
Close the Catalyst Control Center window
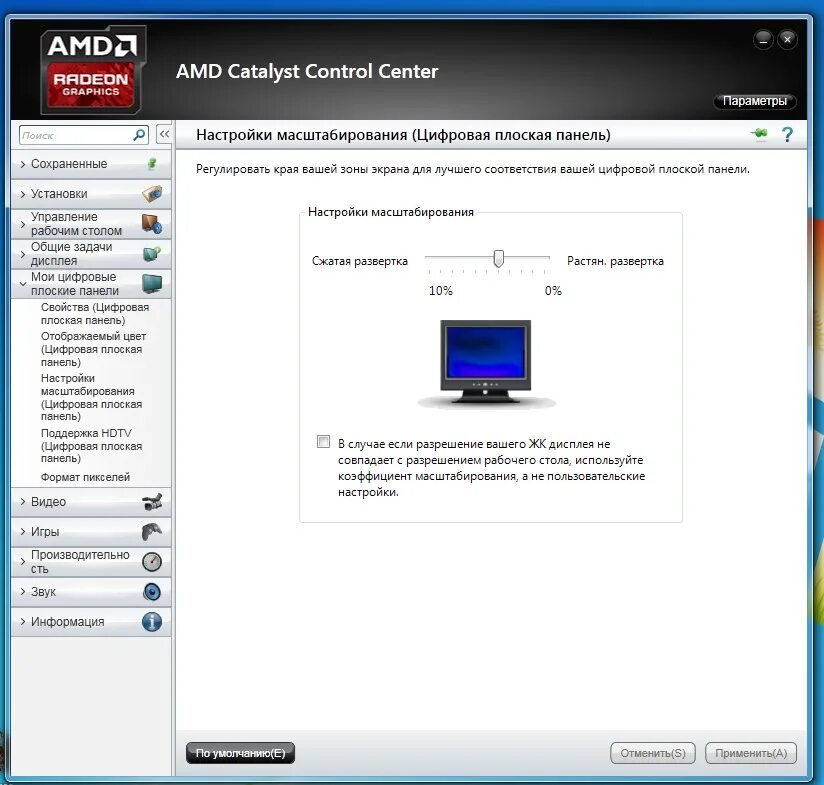787,39
